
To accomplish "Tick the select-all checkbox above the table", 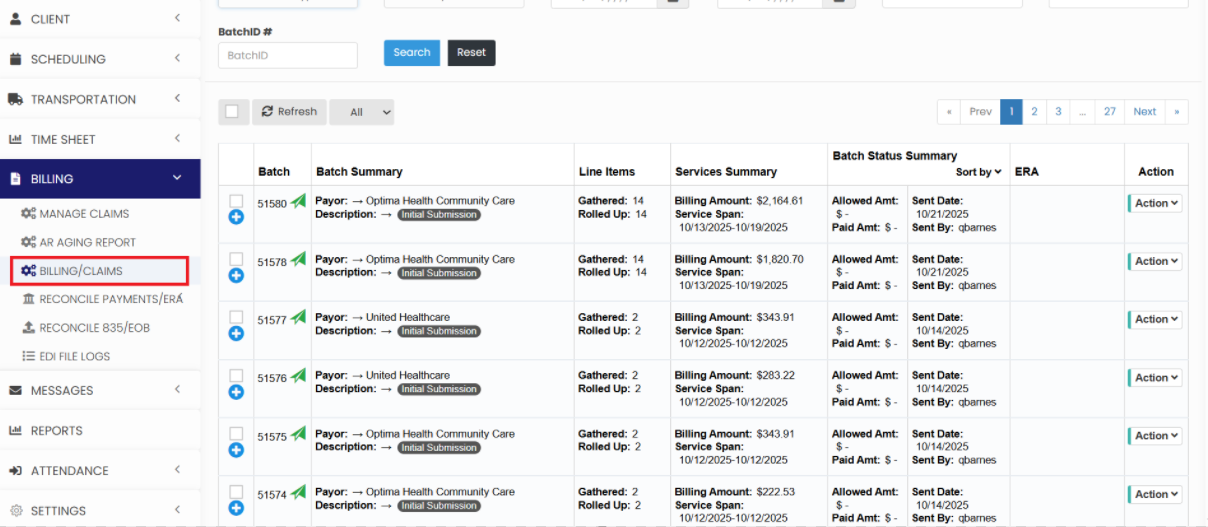I will 232,112.
